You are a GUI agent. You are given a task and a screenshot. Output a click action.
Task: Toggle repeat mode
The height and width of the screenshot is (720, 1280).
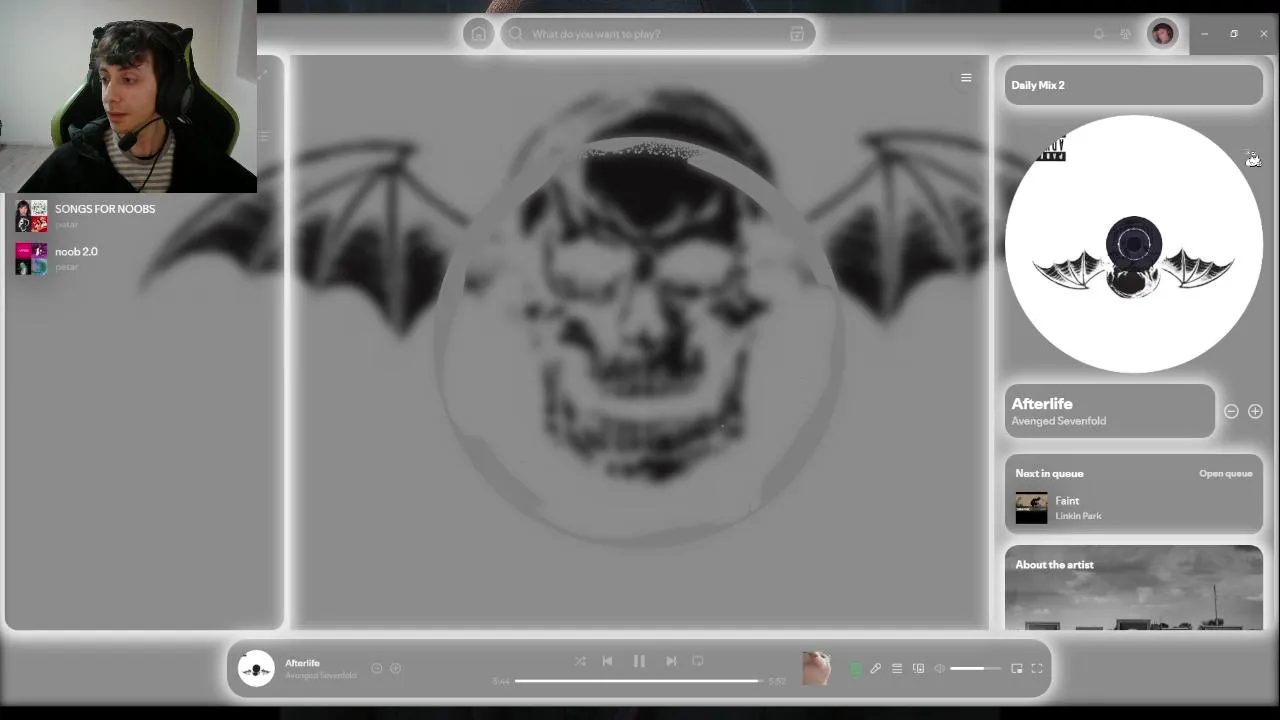(698, 661)
